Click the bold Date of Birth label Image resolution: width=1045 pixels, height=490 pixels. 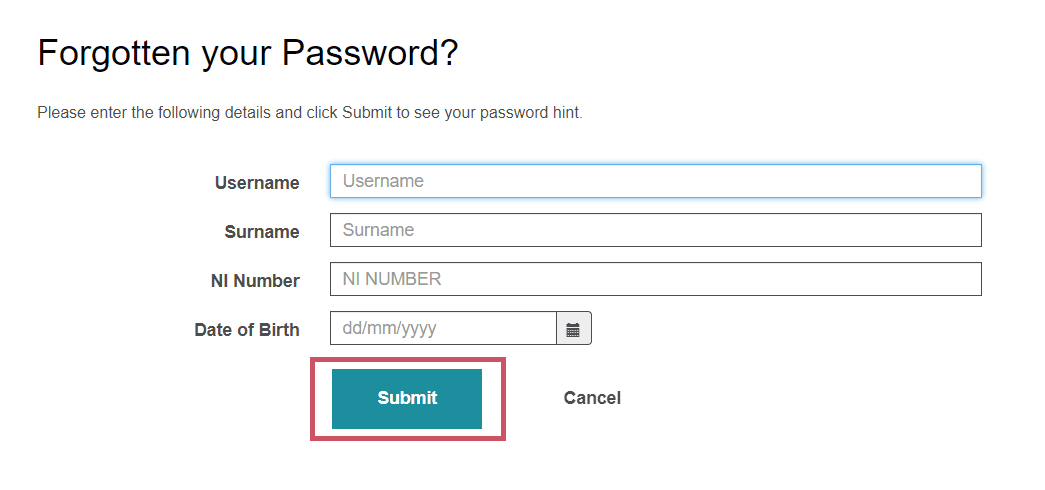(x=247, y=330)
